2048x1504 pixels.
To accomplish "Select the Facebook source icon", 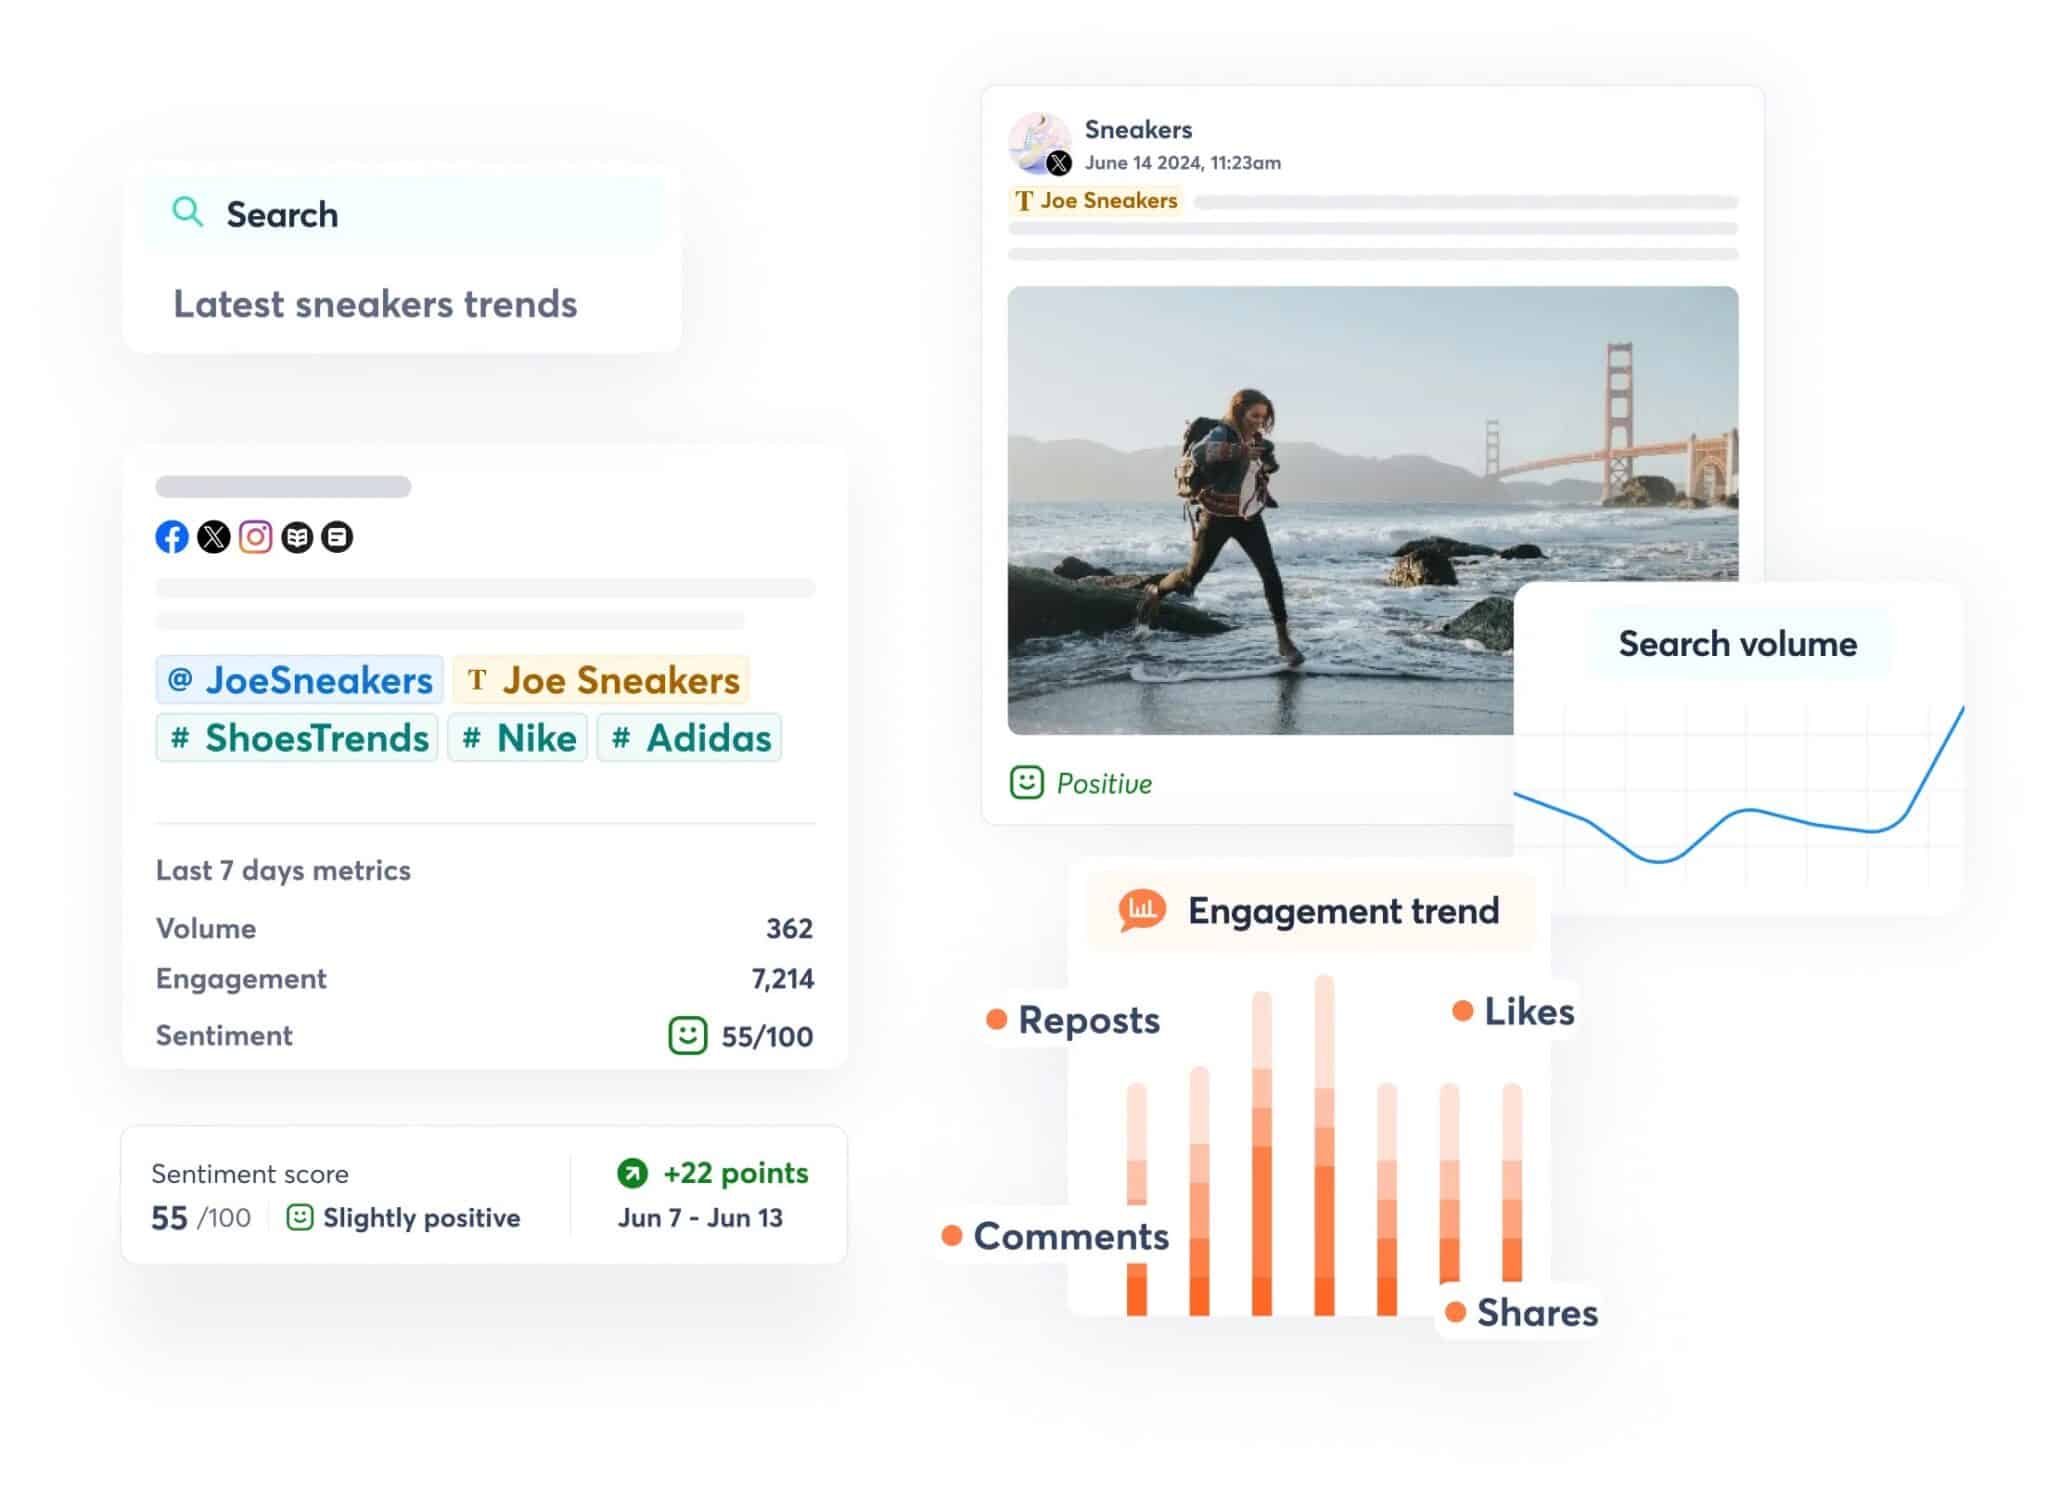I will tap(172, 537).
